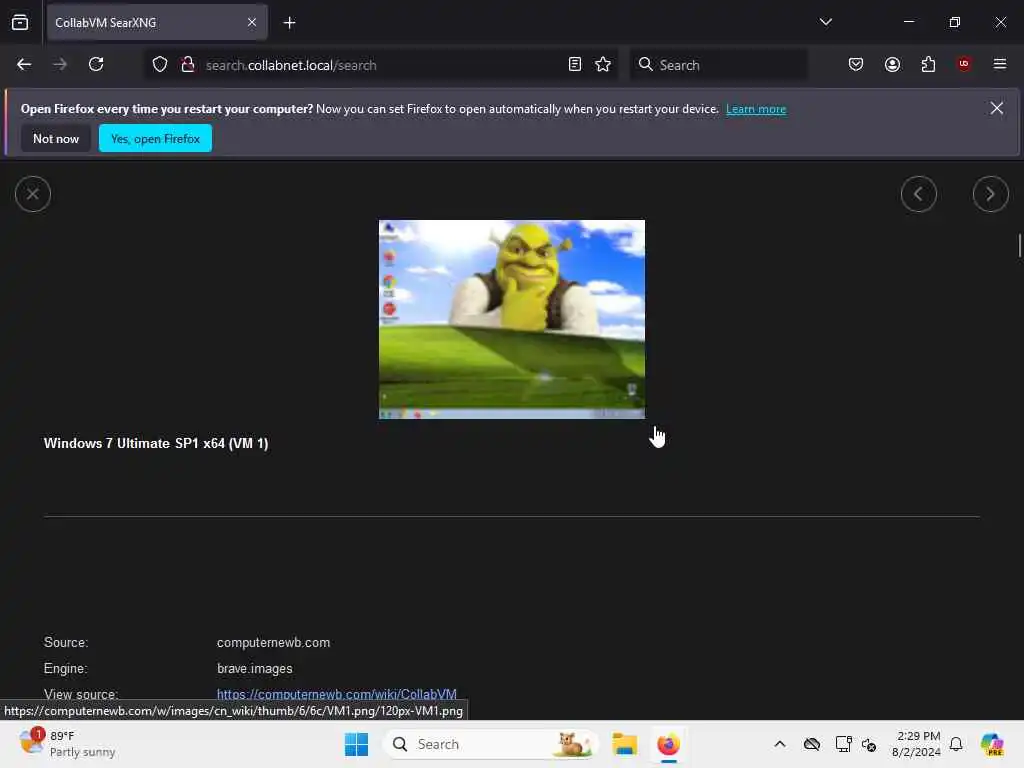
Task: Go forward one page
Action: [60, 65]
